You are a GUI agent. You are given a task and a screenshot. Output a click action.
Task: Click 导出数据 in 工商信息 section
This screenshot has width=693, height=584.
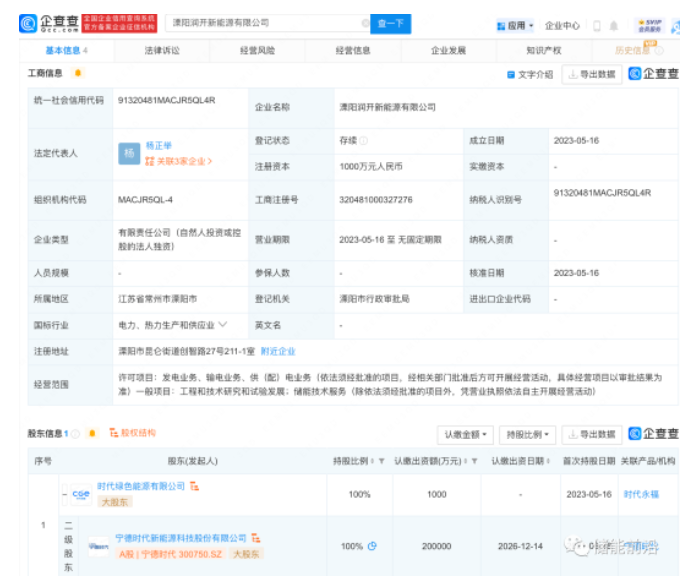(x=592, y=75)
